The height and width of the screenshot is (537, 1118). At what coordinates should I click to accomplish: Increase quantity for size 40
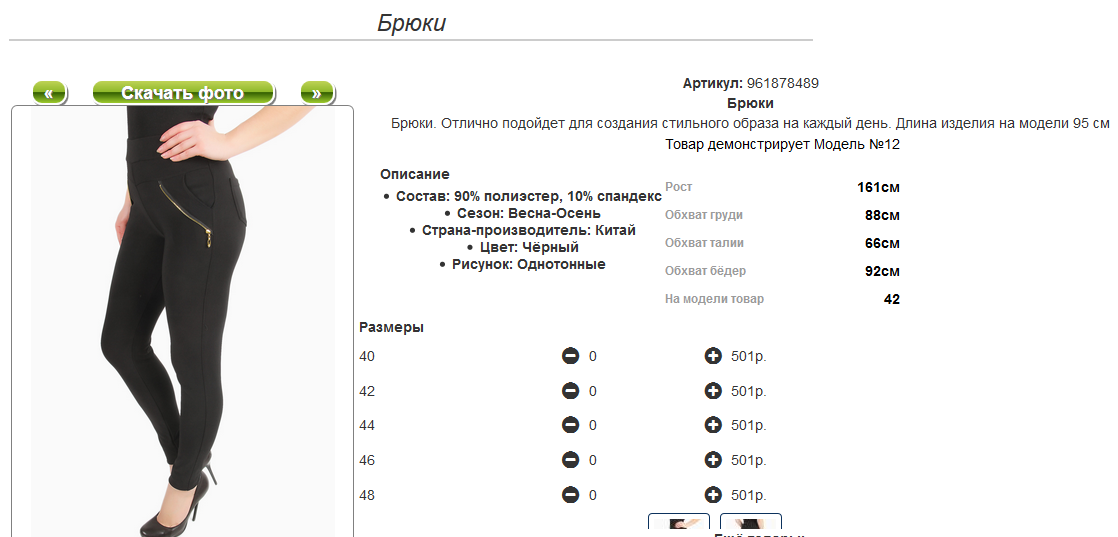click(713, 356)
